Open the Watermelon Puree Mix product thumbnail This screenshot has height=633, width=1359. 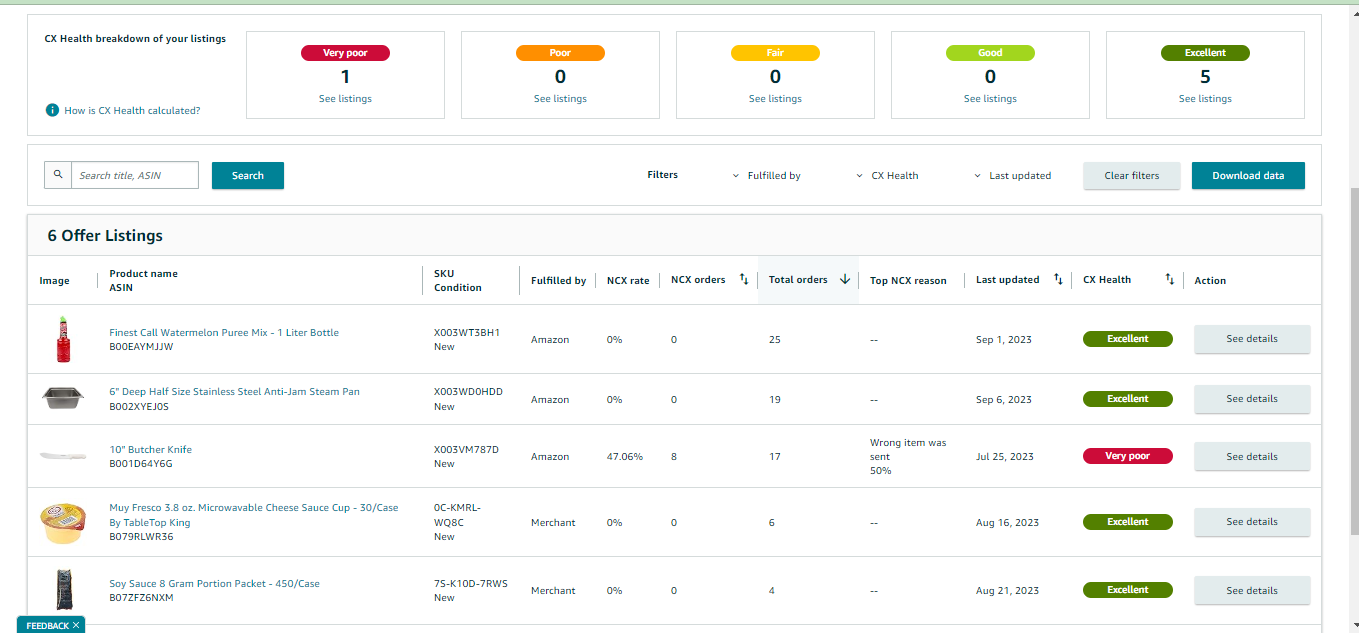click(x=63, y=339)
